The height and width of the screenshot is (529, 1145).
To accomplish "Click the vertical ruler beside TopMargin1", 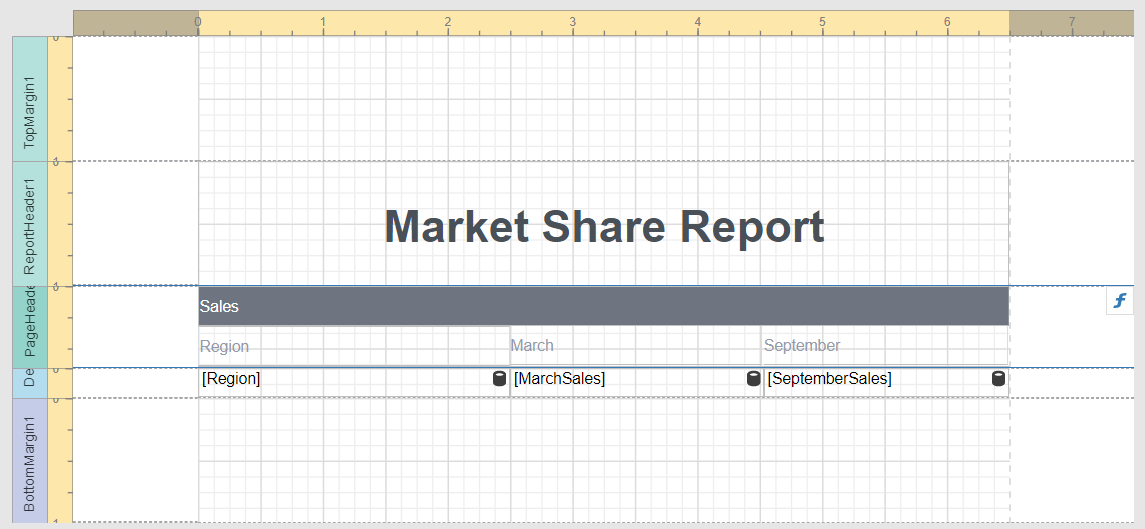I will click(x=60, y=99).
